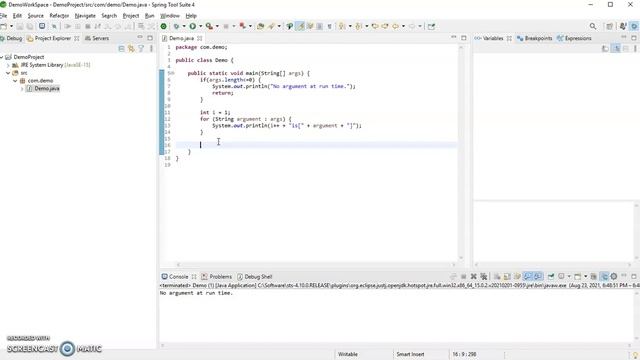The width and height of the screenshot is (640, 360).
Task: Switch to the Breakpoints tab
Action: point(534,38)
